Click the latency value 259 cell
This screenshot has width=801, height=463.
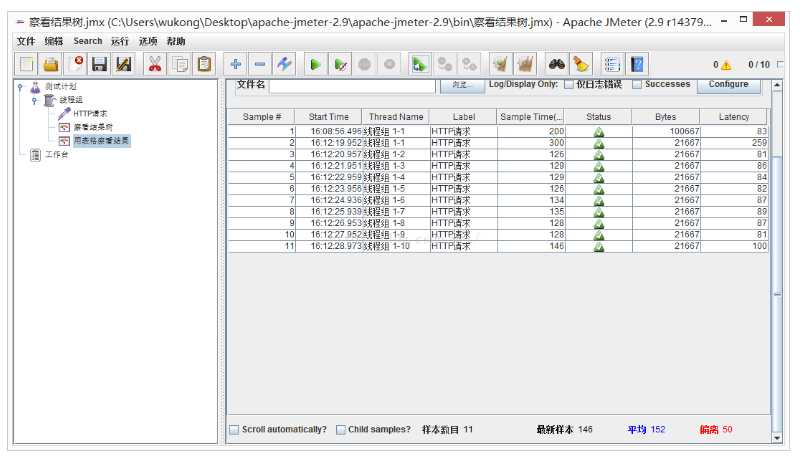point(734,143)
